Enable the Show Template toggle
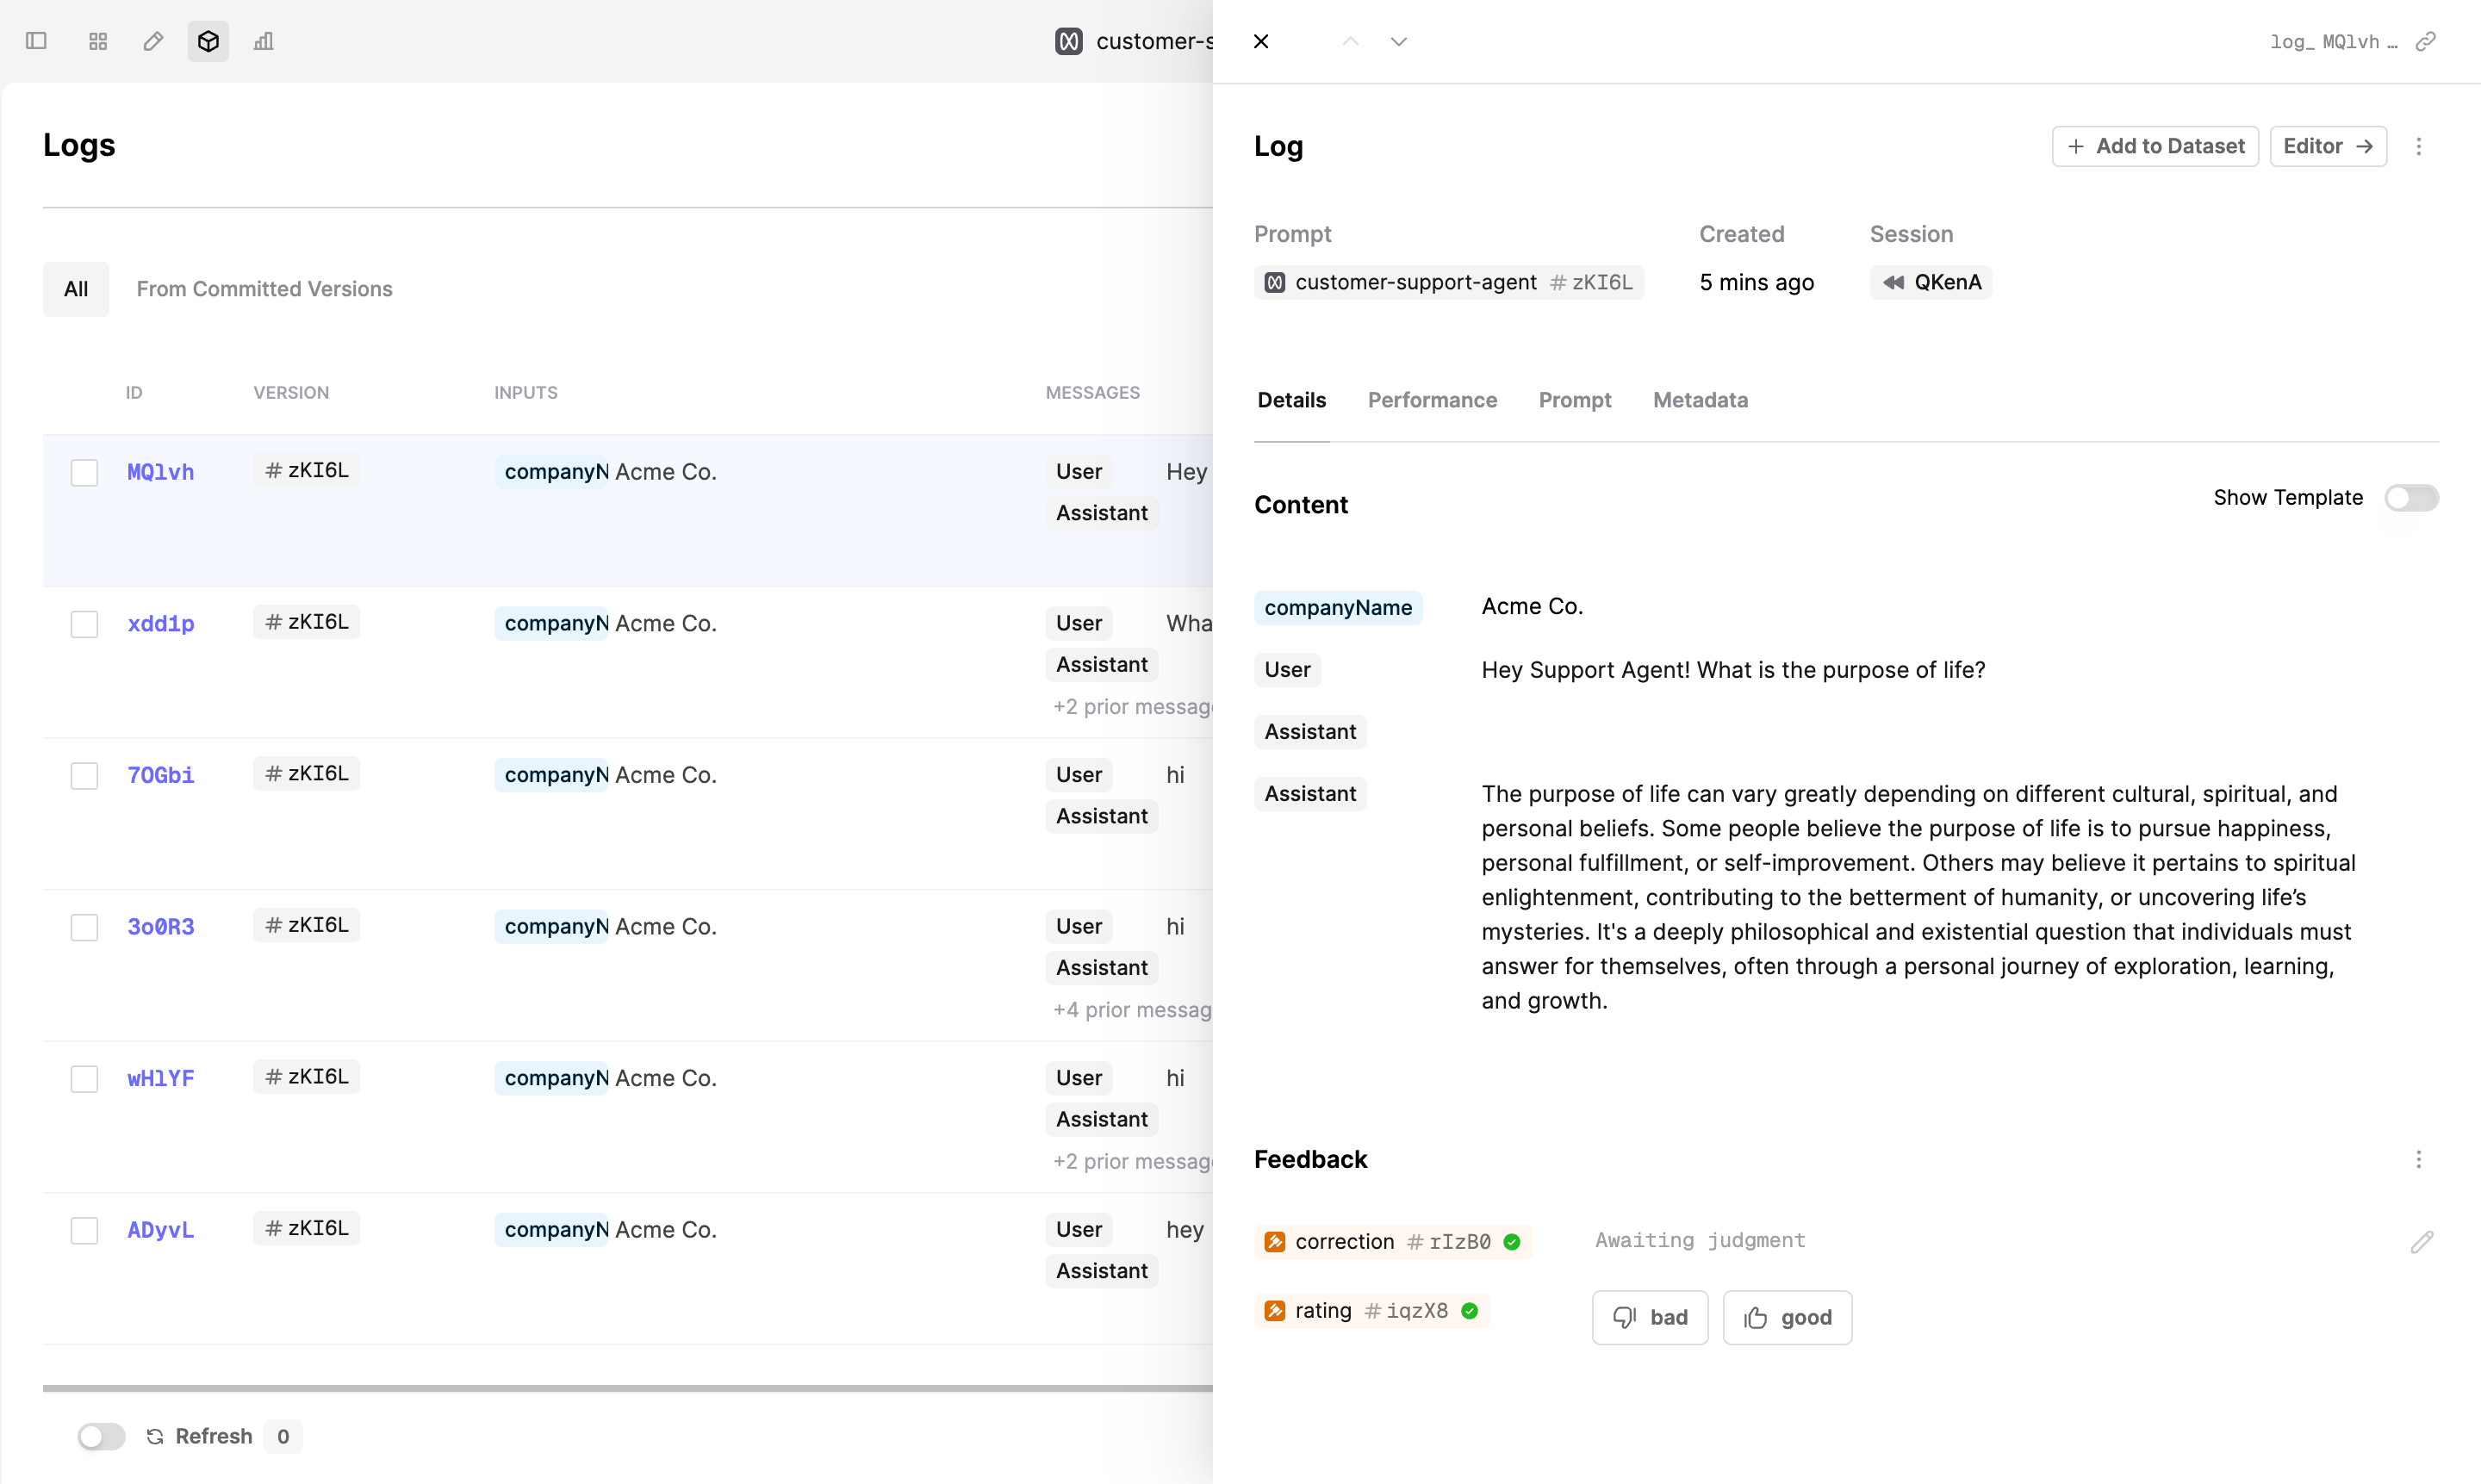 tap(2412, 497)
